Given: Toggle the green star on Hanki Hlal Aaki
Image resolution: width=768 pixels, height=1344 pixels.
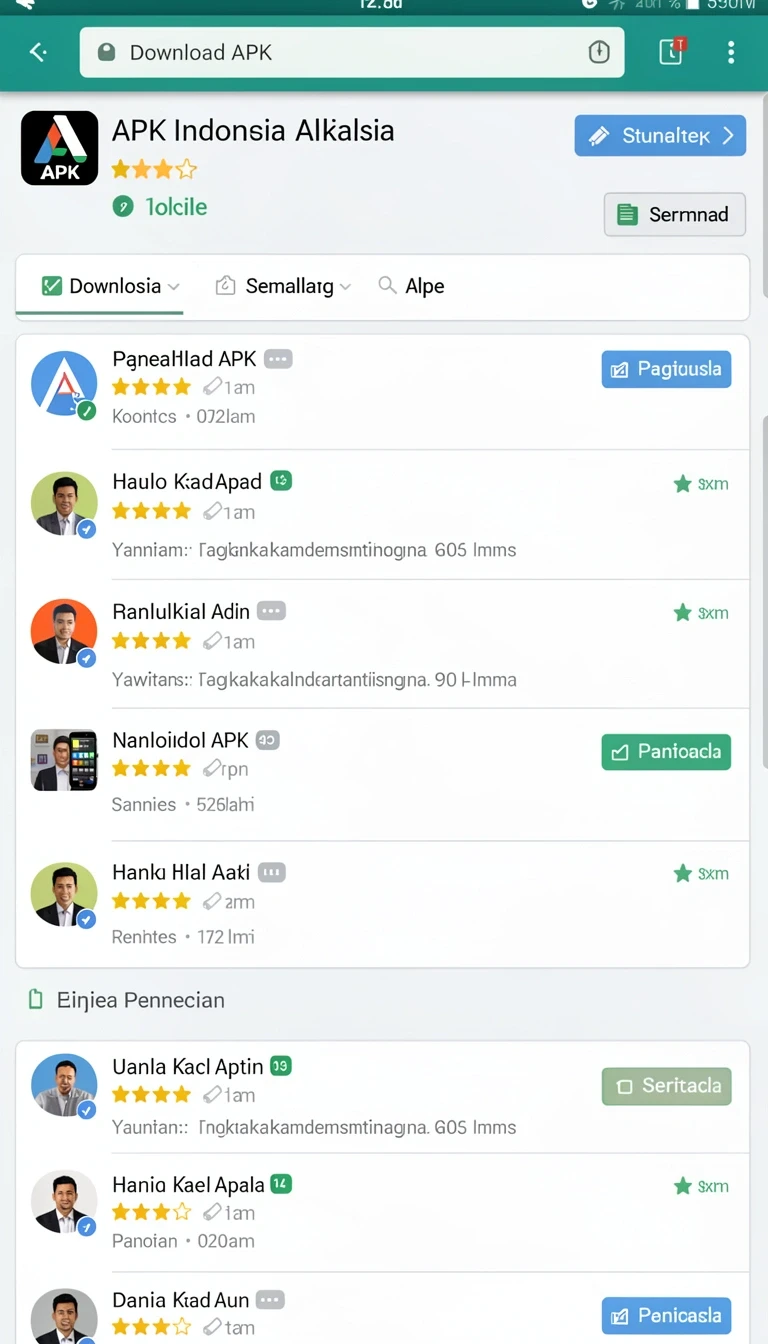Looking at the screenshot, I should tap(683, 874).
